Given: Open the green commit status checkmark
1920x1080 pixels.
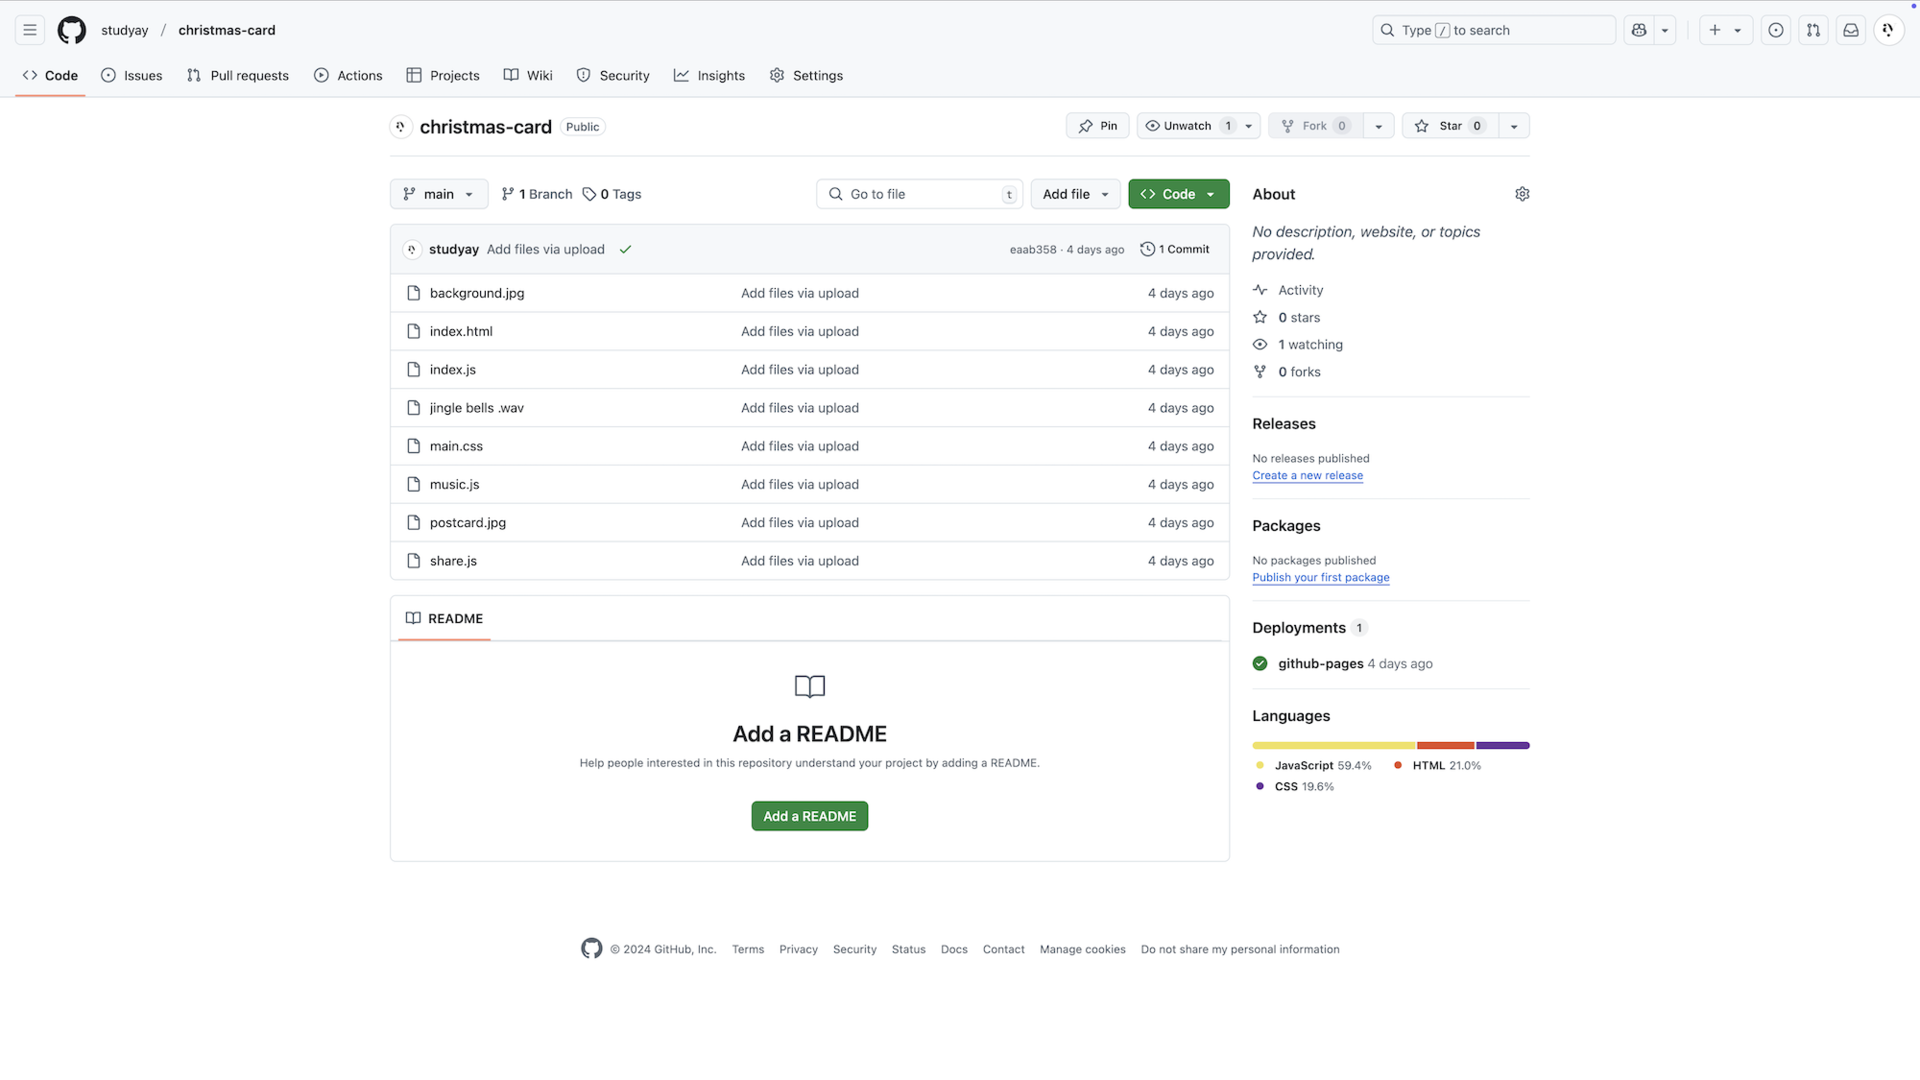Looking at the screenshot, I should 625,250.
